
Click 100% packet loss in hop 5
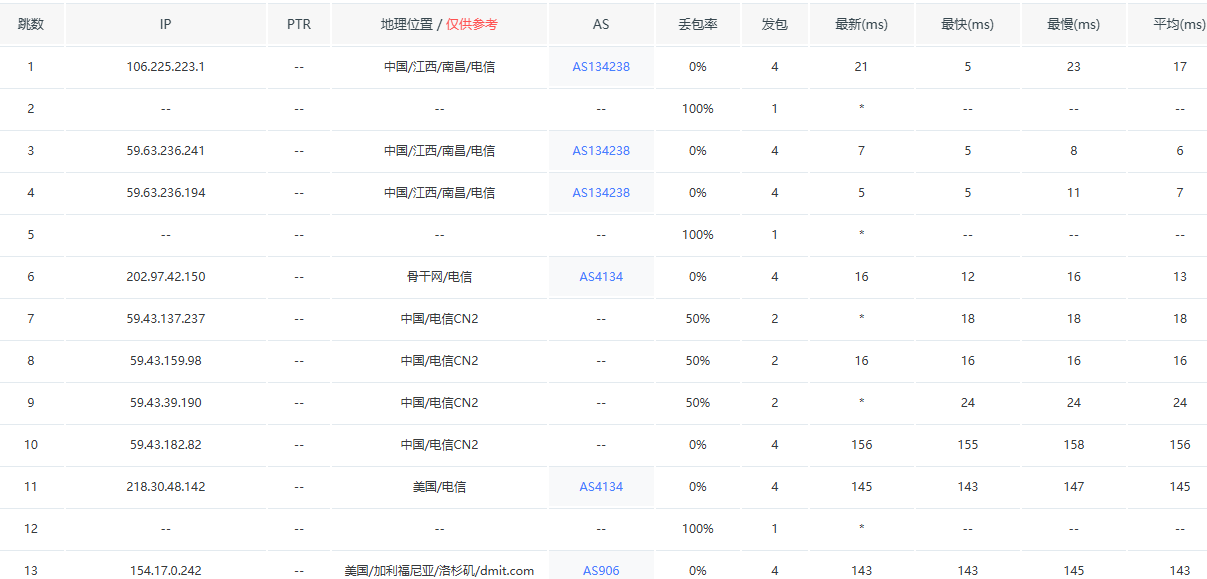click(x=698, y=235)
